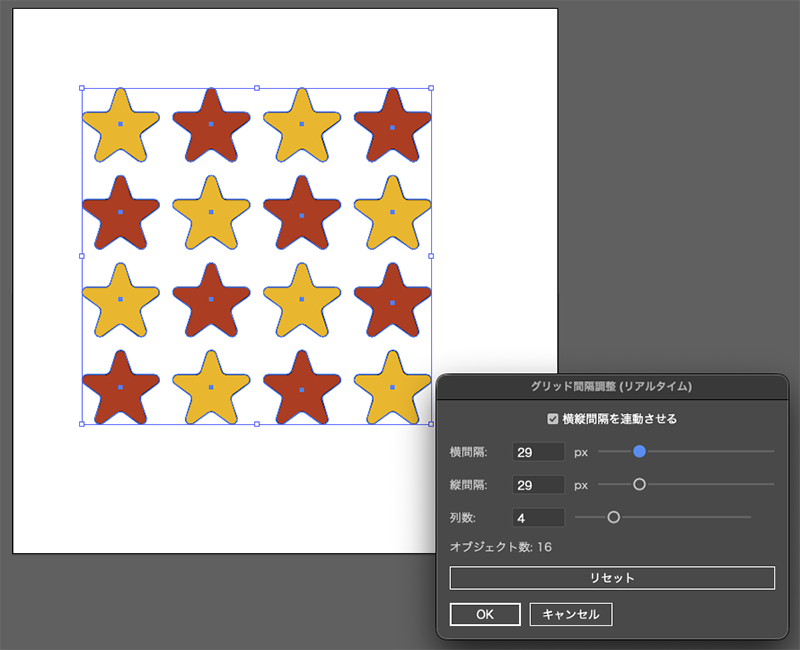Click the blue 横間隔 slider handle

639,451
